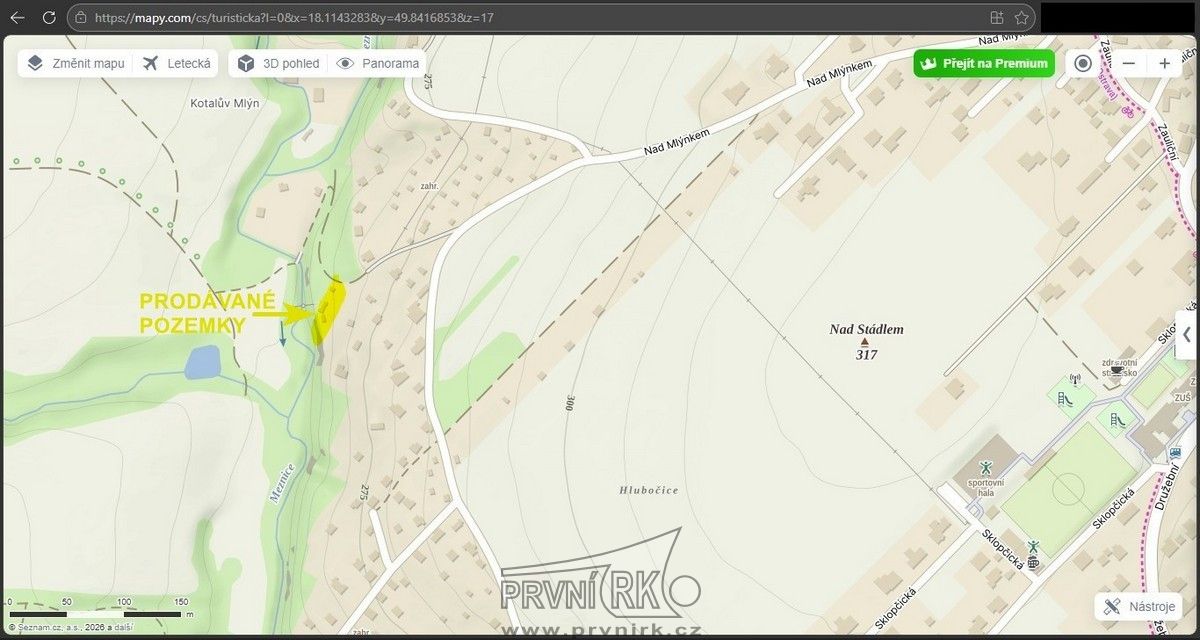Center map on my location
Viewport: 1200px width, 640px height.
tap(1083, 63)
